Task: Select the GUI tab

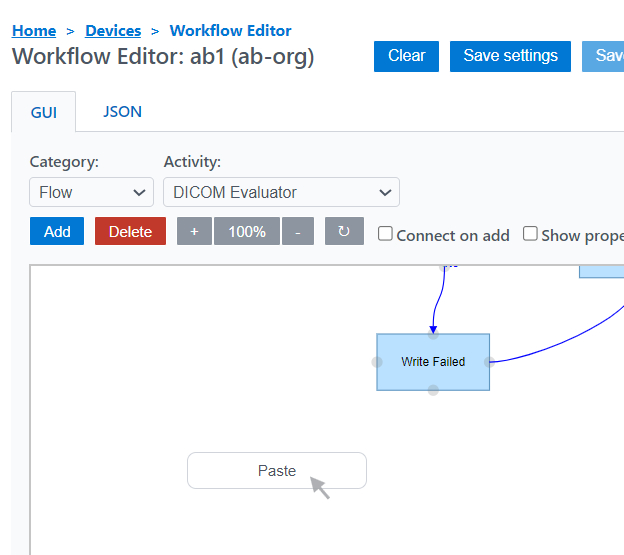Action: click(x=44, y=112)
